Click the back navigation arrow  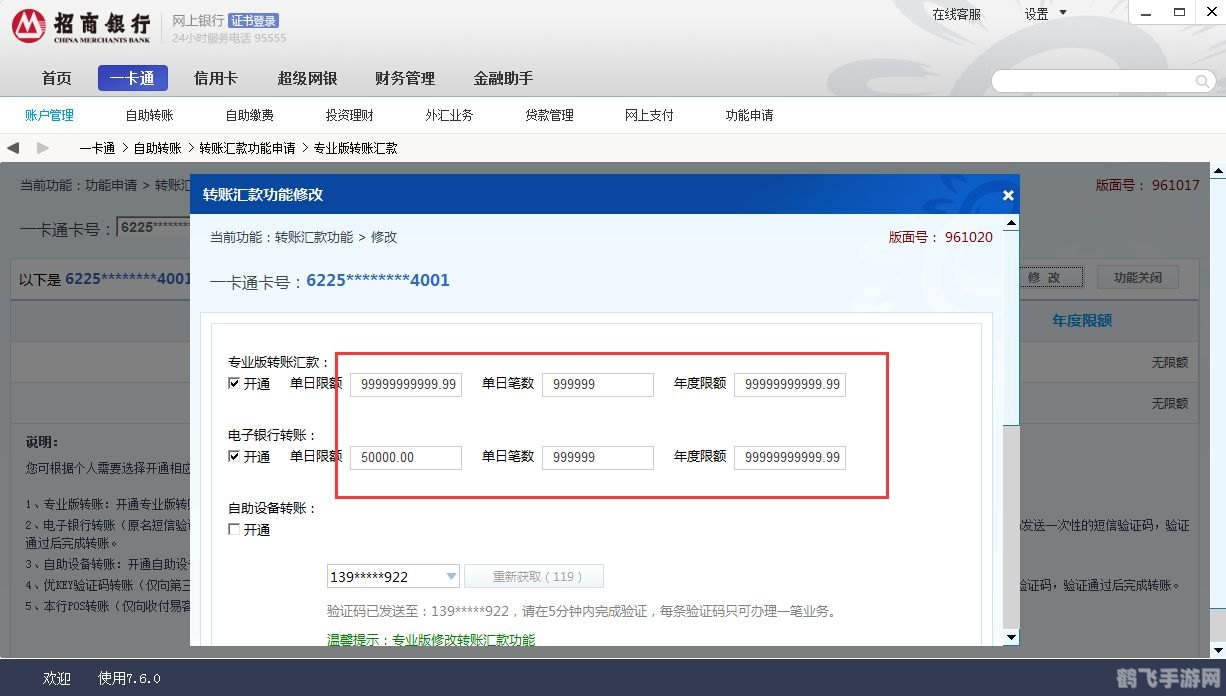point(12,147)
